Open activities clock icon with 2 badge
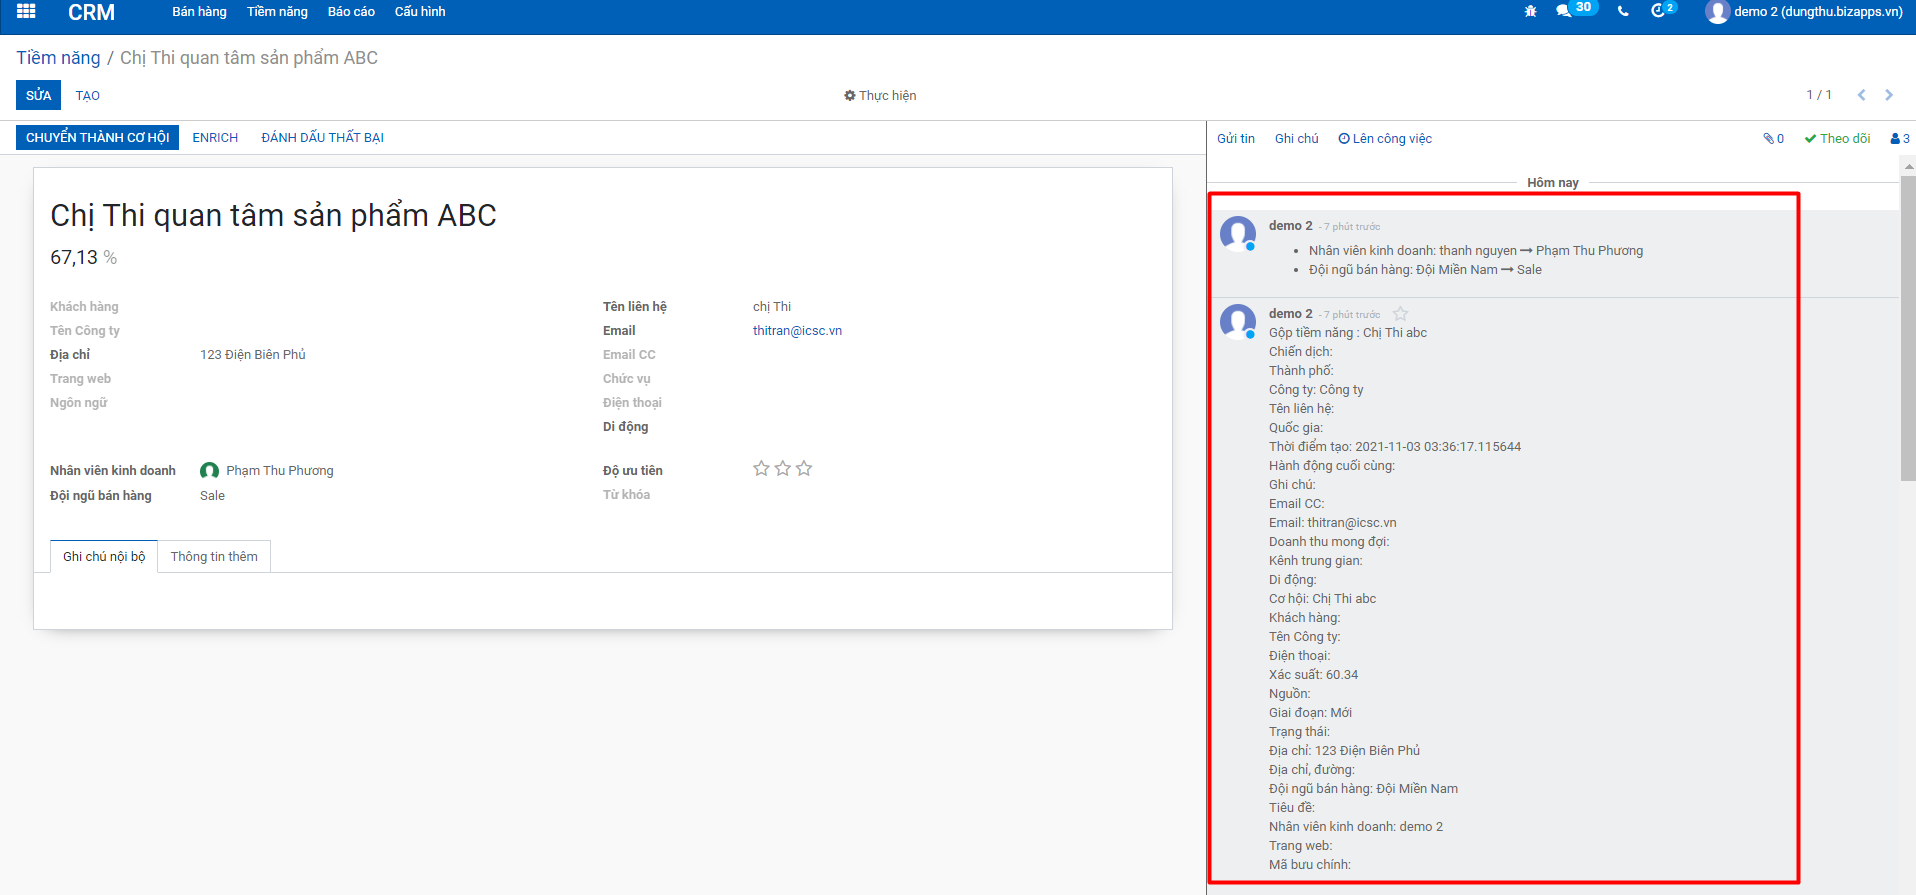 click(1663, 10)
